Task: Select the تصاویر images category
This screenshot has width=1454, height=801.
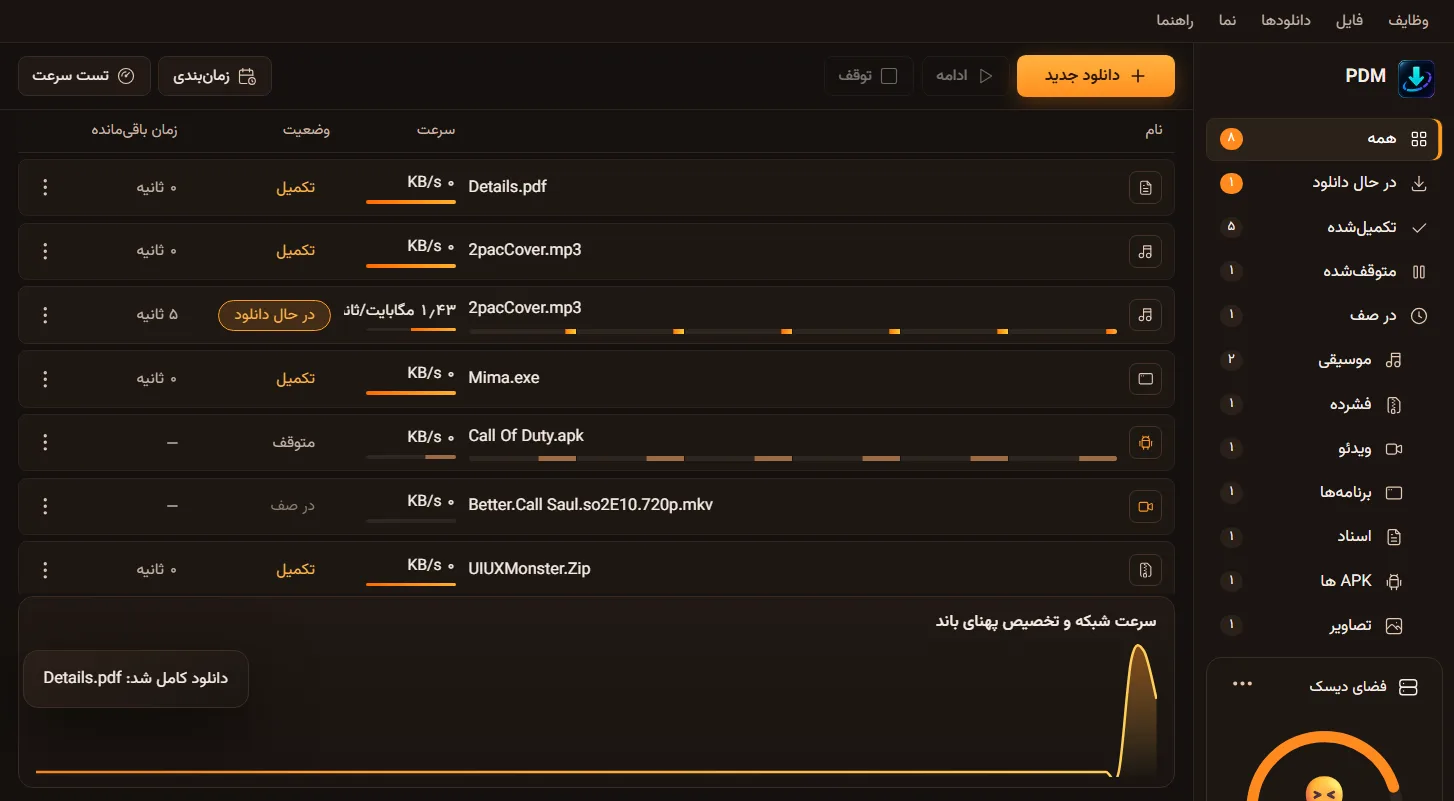Action: click(1324, 626)
